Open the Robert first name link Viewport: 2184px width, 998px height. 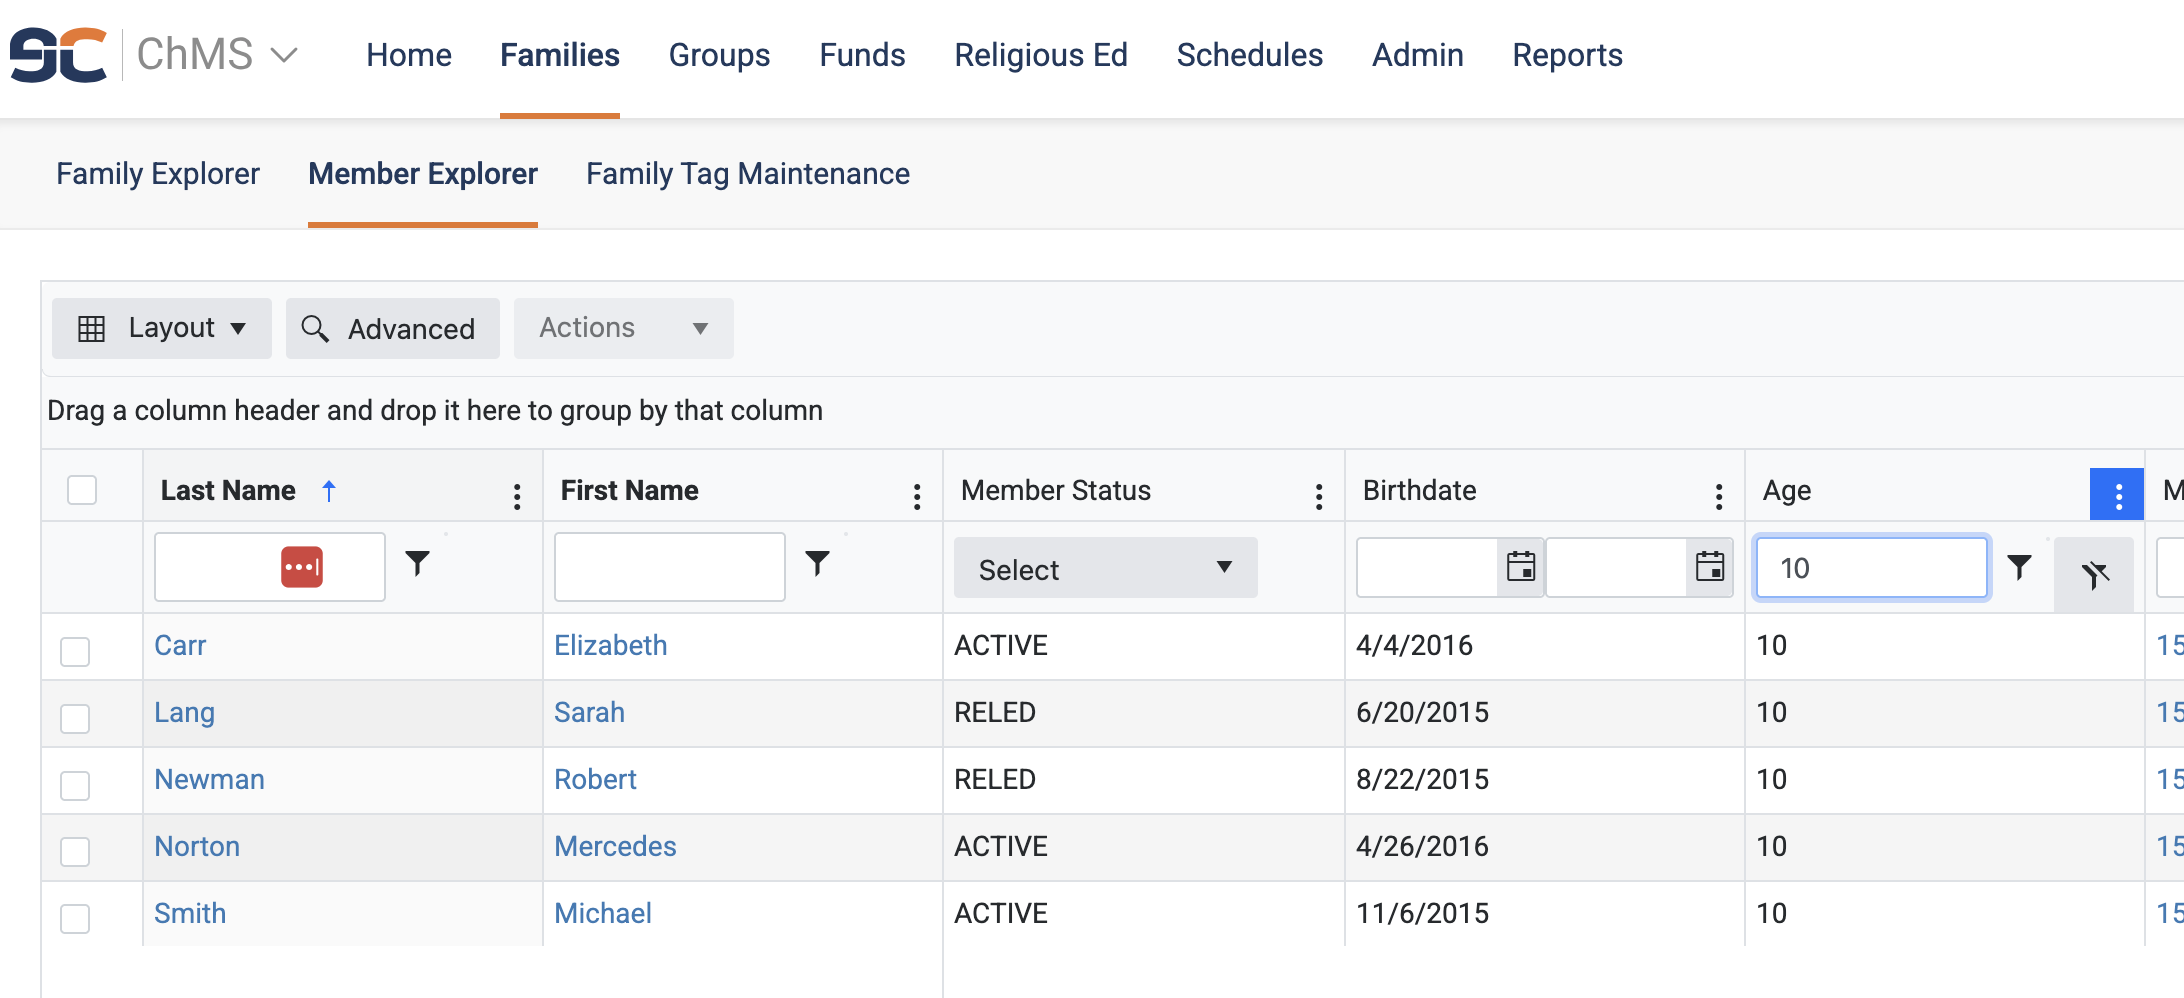(x=595, y=779)
